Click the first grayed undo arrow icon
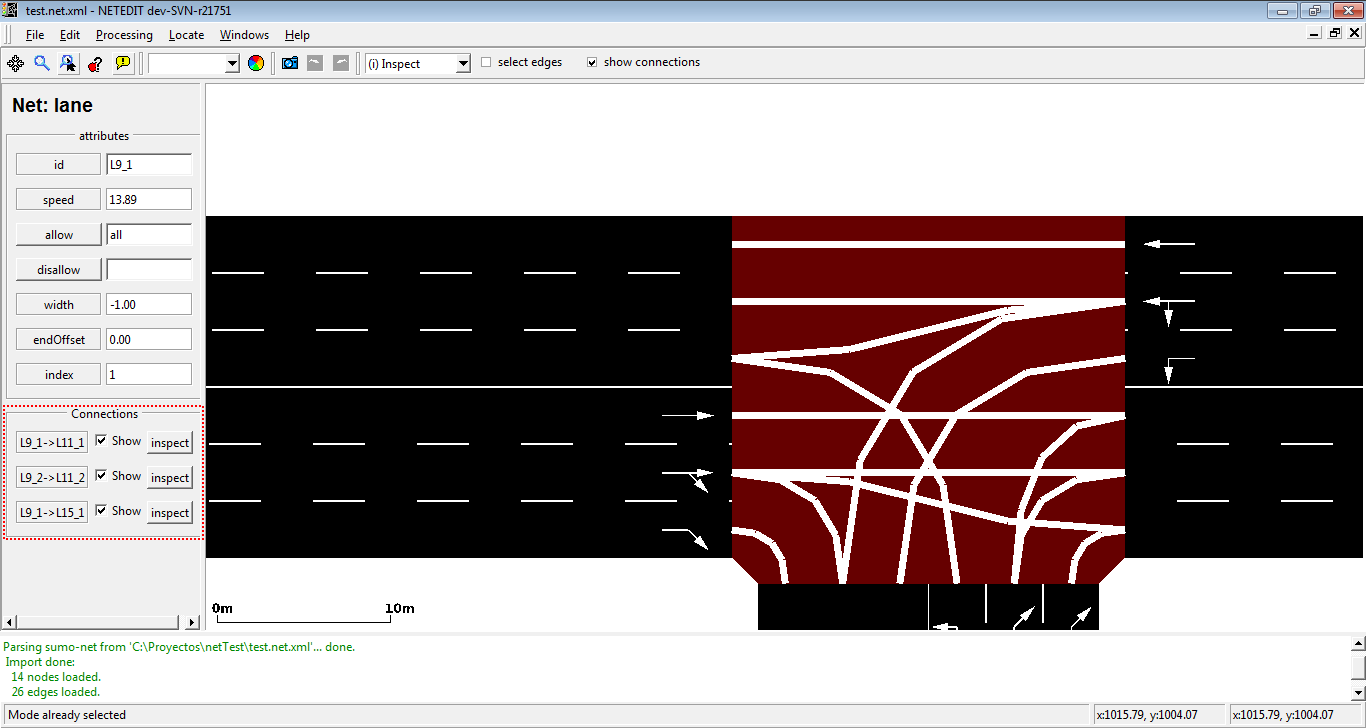Screen dimensions: 1366x728 coord(315,63)
